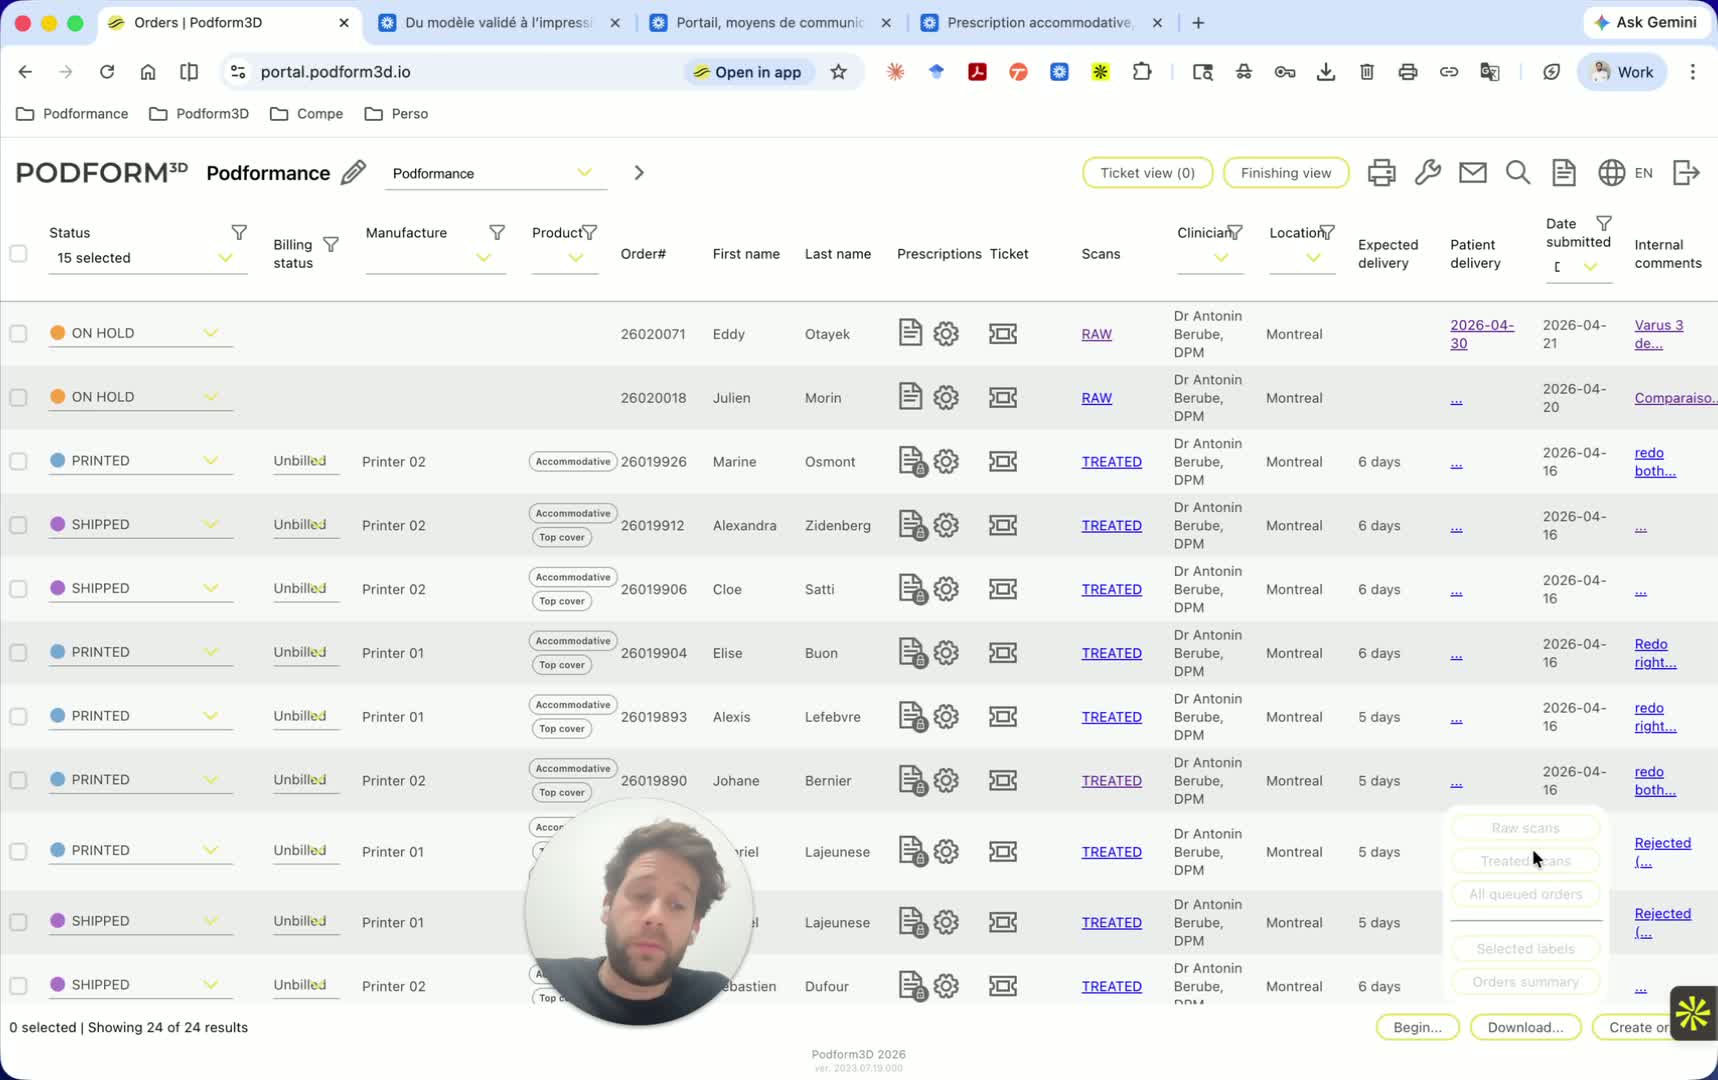
Task: Change ON HOLD status for Eddy Otayek
Action: (140, 333)
